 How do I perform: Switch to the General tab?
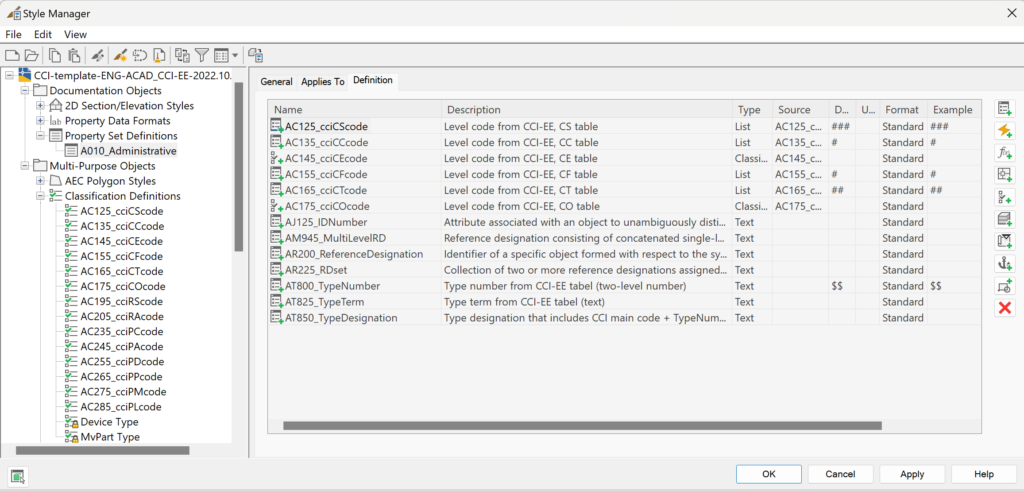tap(276, 82)
